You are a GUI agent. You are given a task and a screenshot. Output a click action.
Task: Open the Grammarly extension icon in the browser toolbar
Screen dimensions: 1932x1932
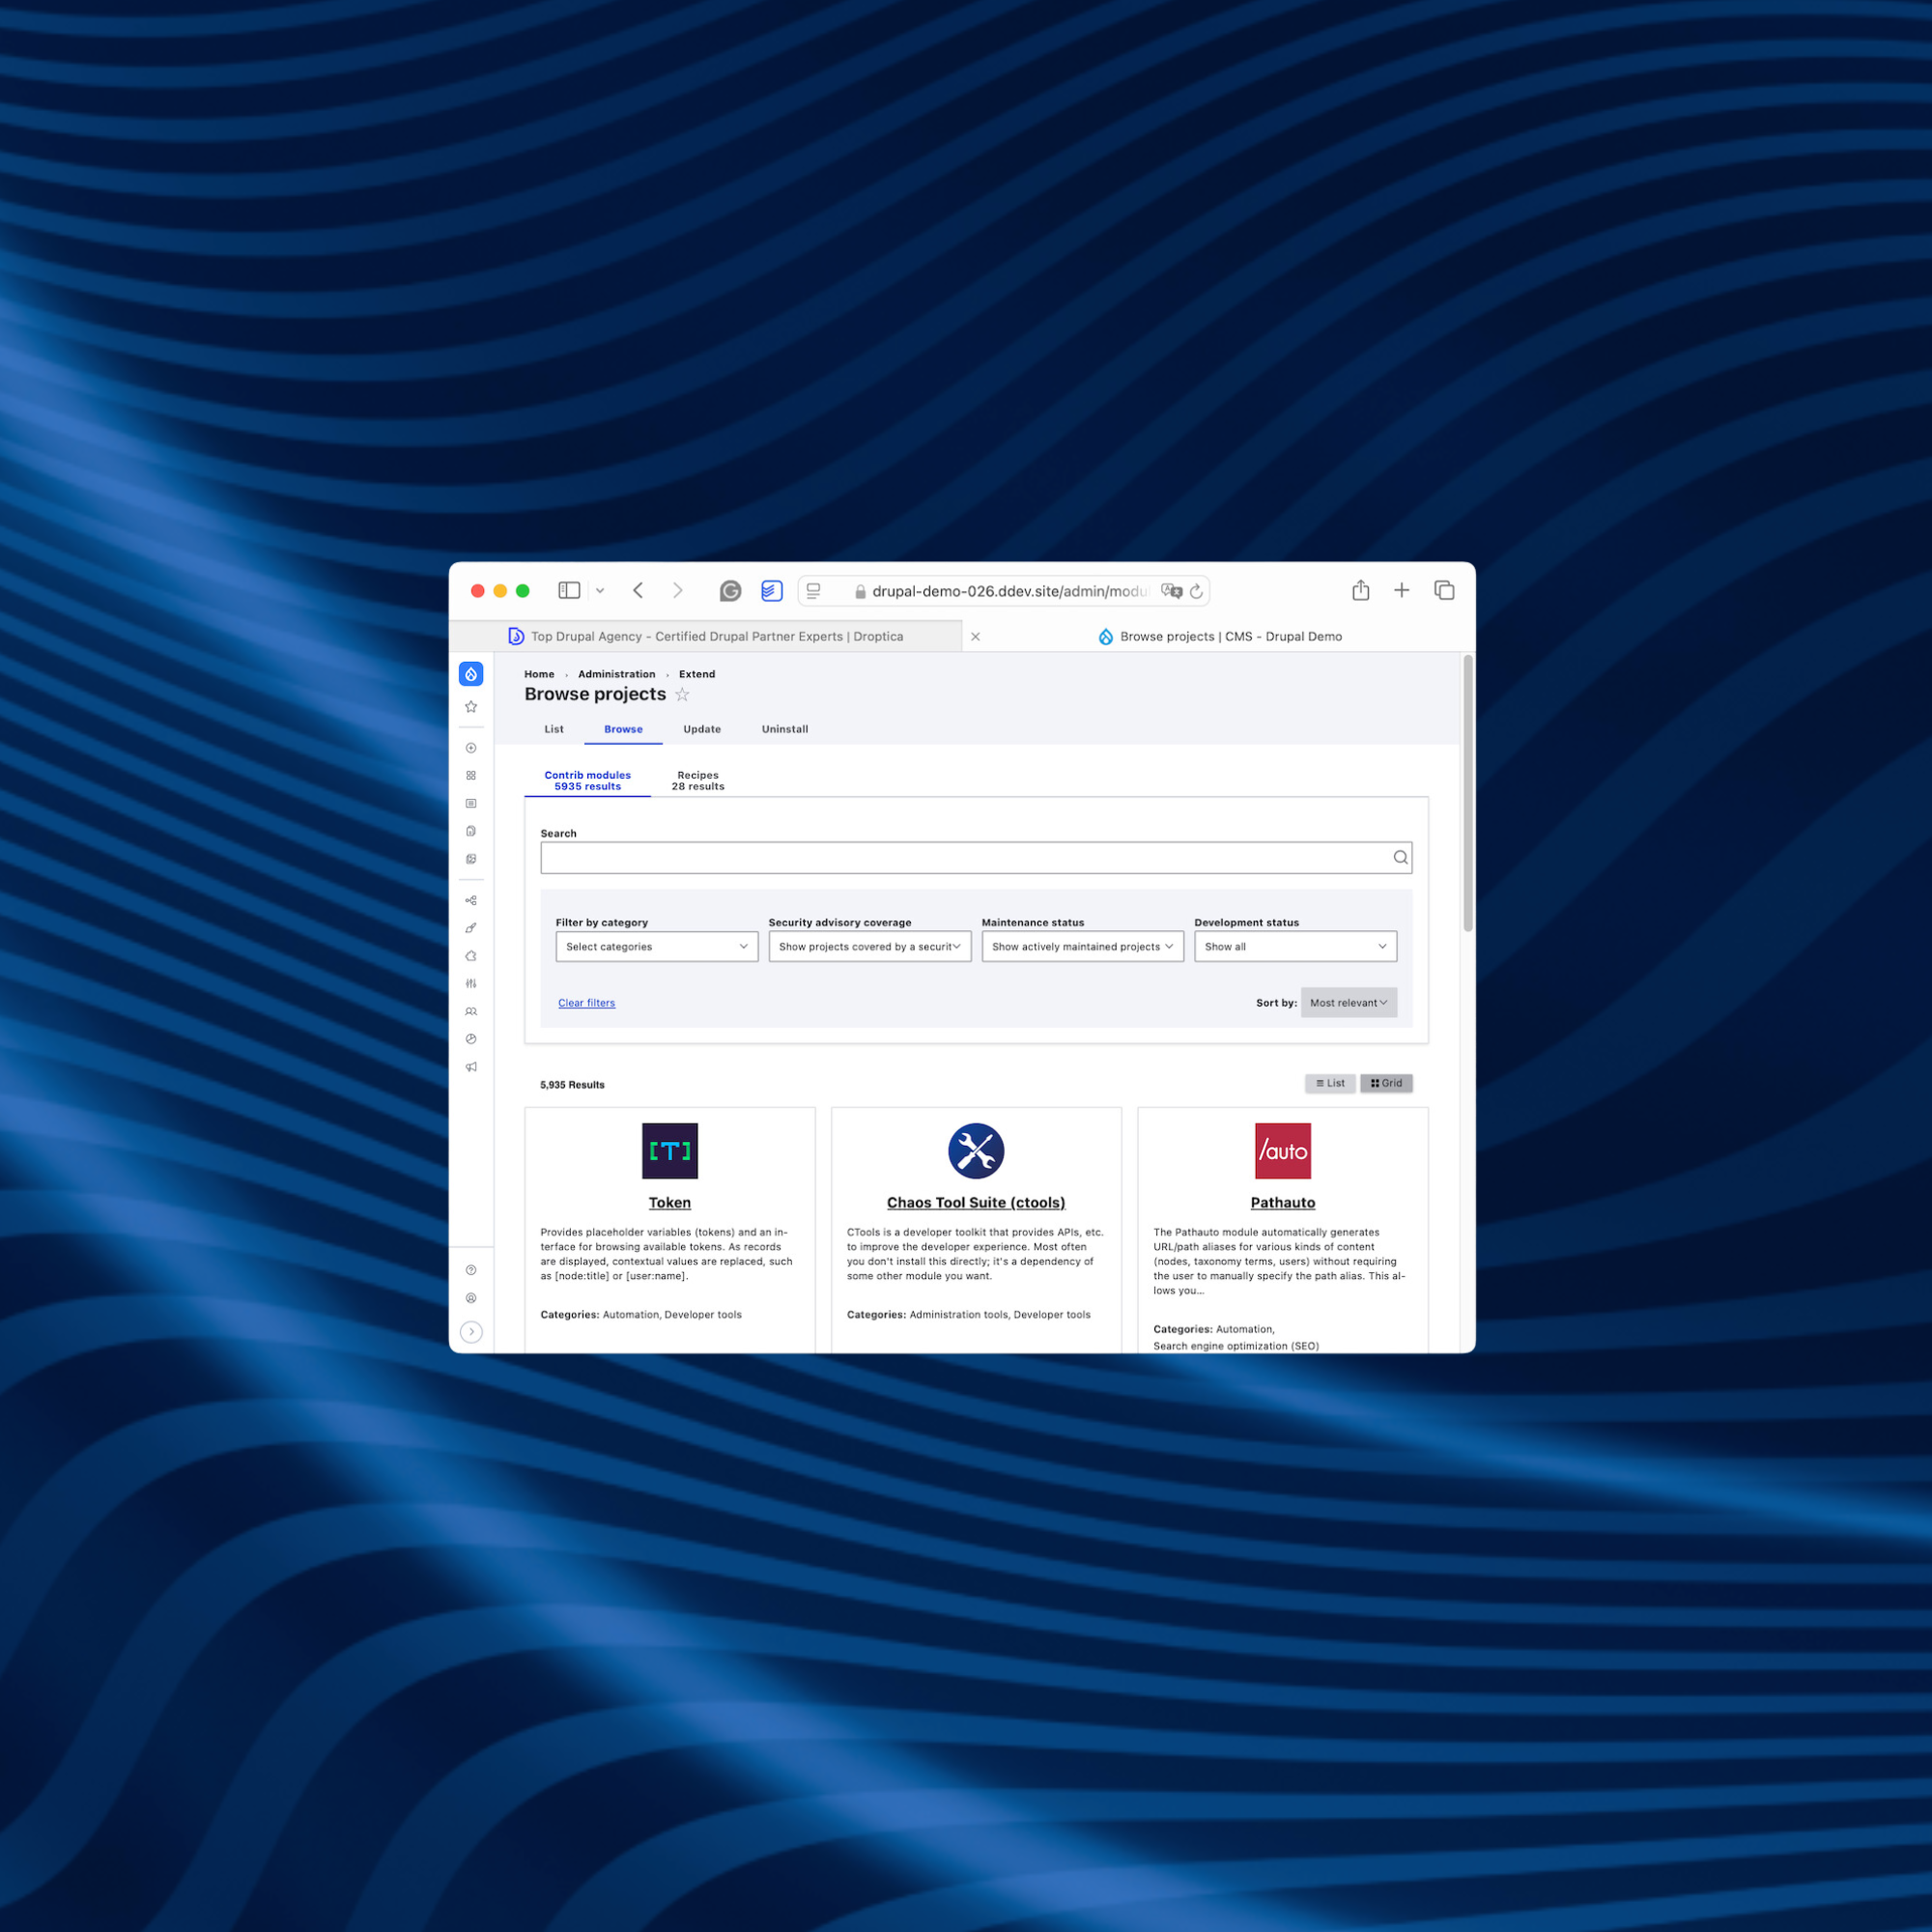[x=731, y=590]
